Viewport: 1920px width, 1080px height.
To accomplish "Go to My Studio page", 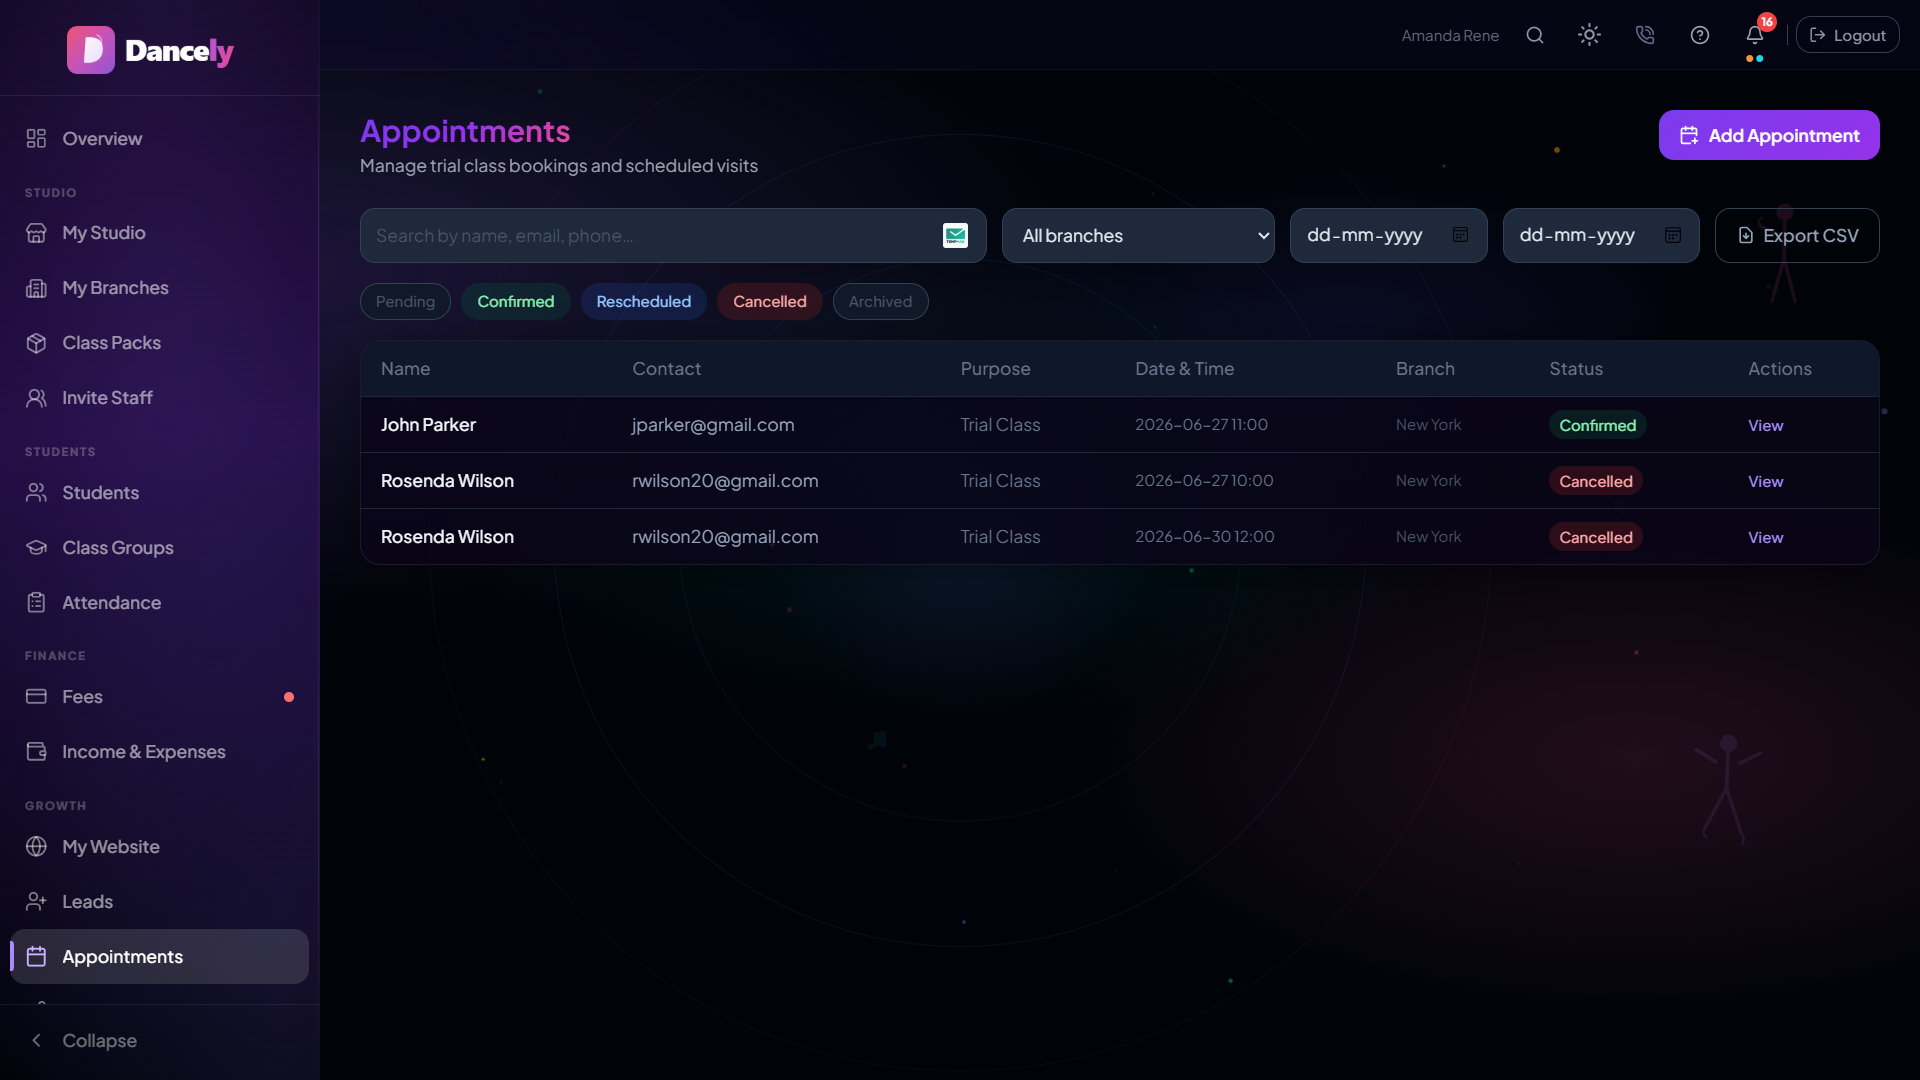I will [160, 232].
